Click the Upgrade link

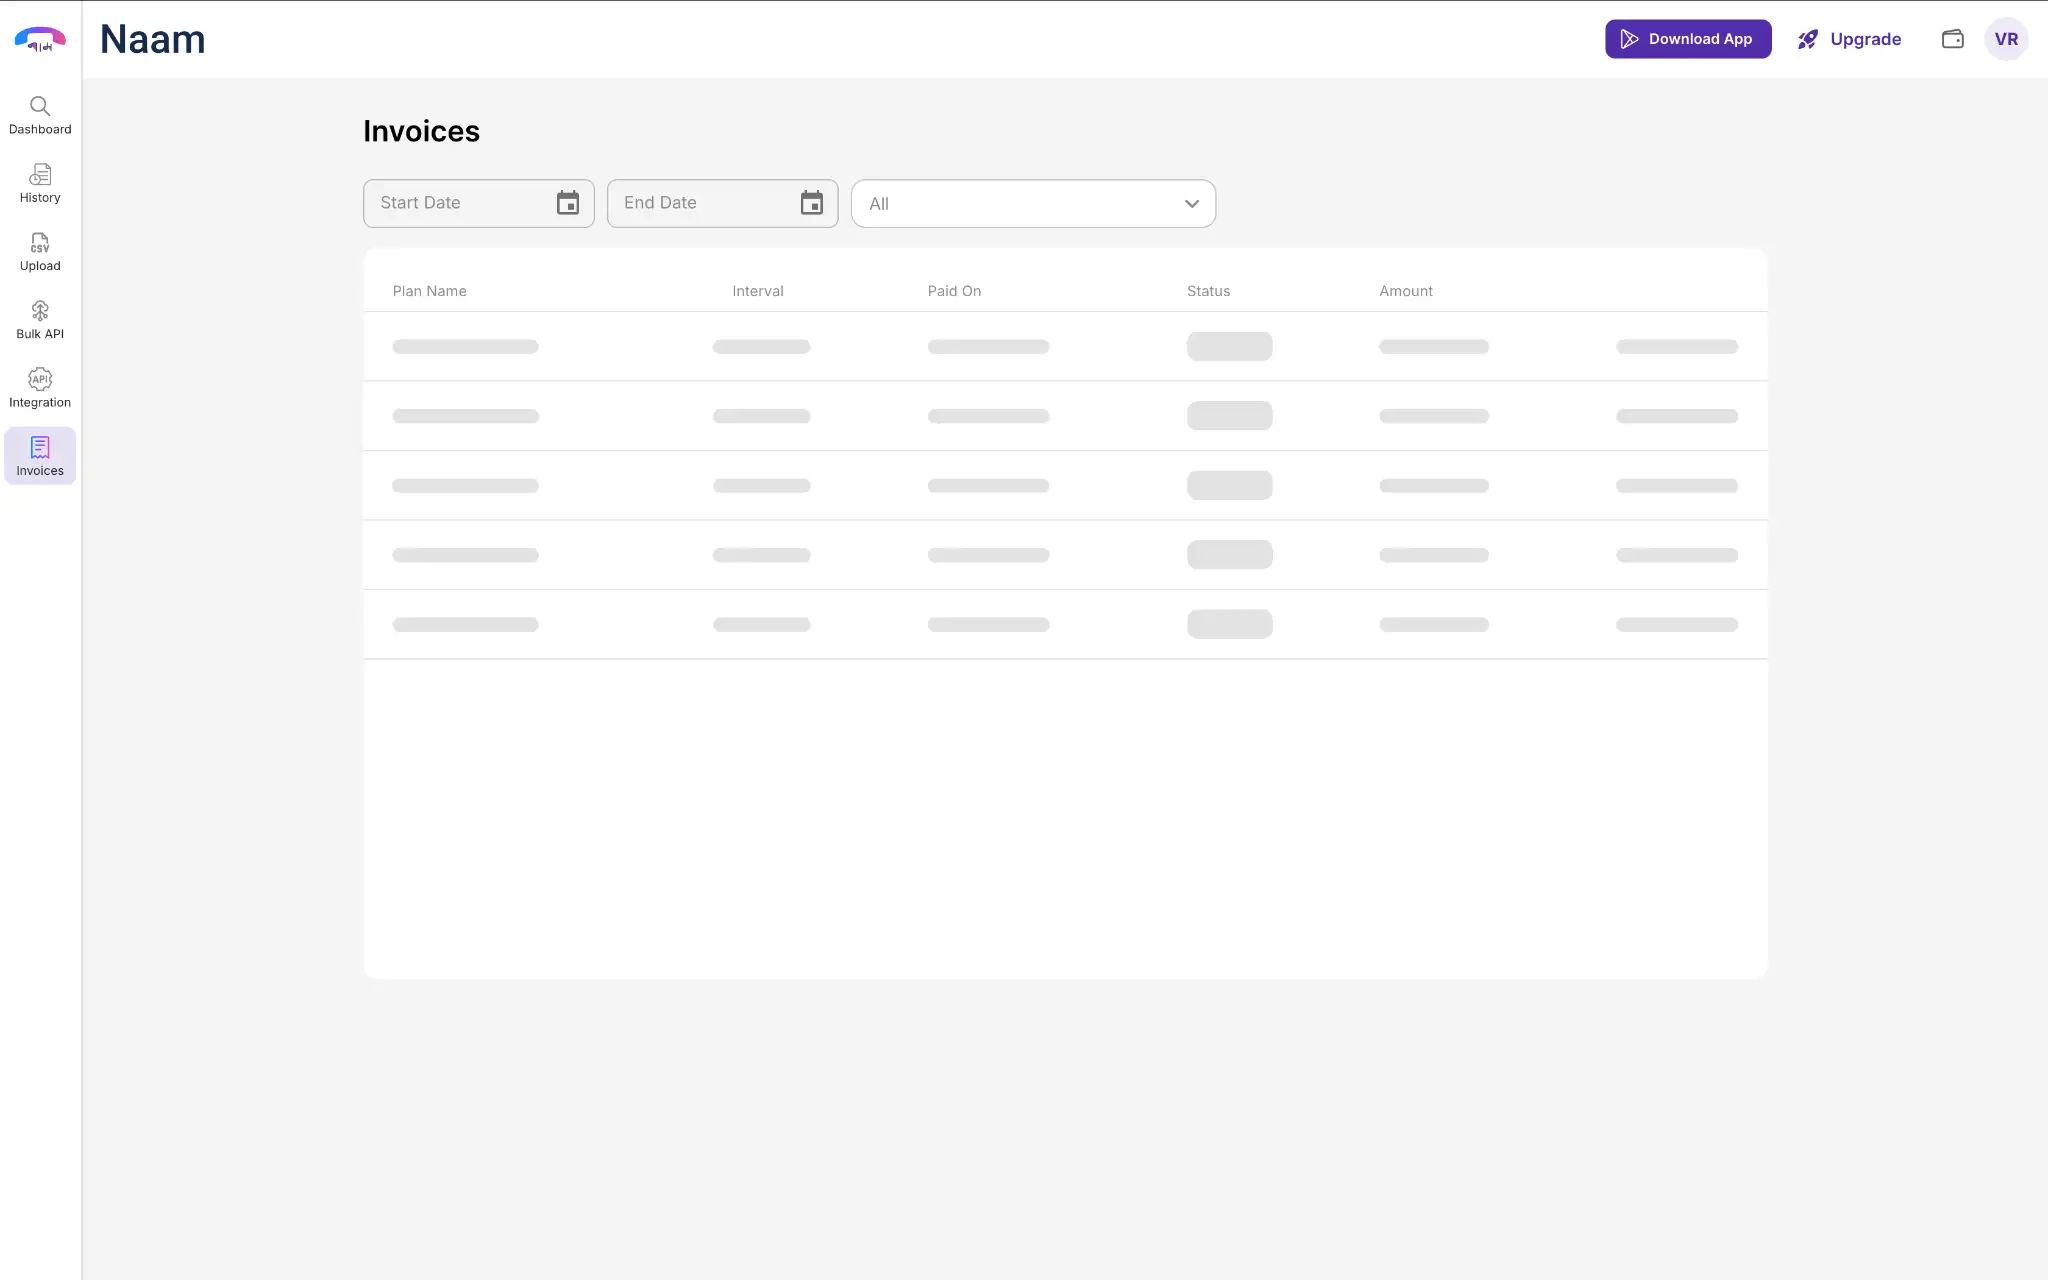[1864, 39]
